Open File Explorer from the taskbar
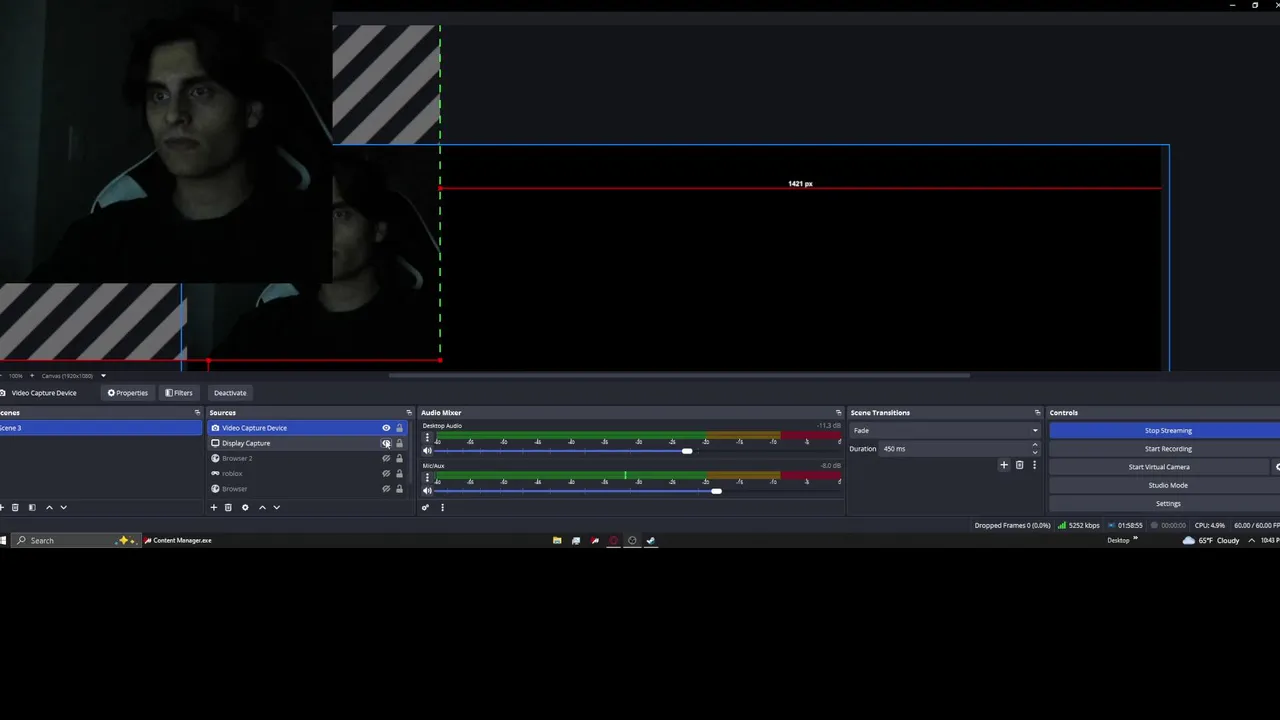The width and height of the screenshot is (1280, 720). tap(557, 540)
